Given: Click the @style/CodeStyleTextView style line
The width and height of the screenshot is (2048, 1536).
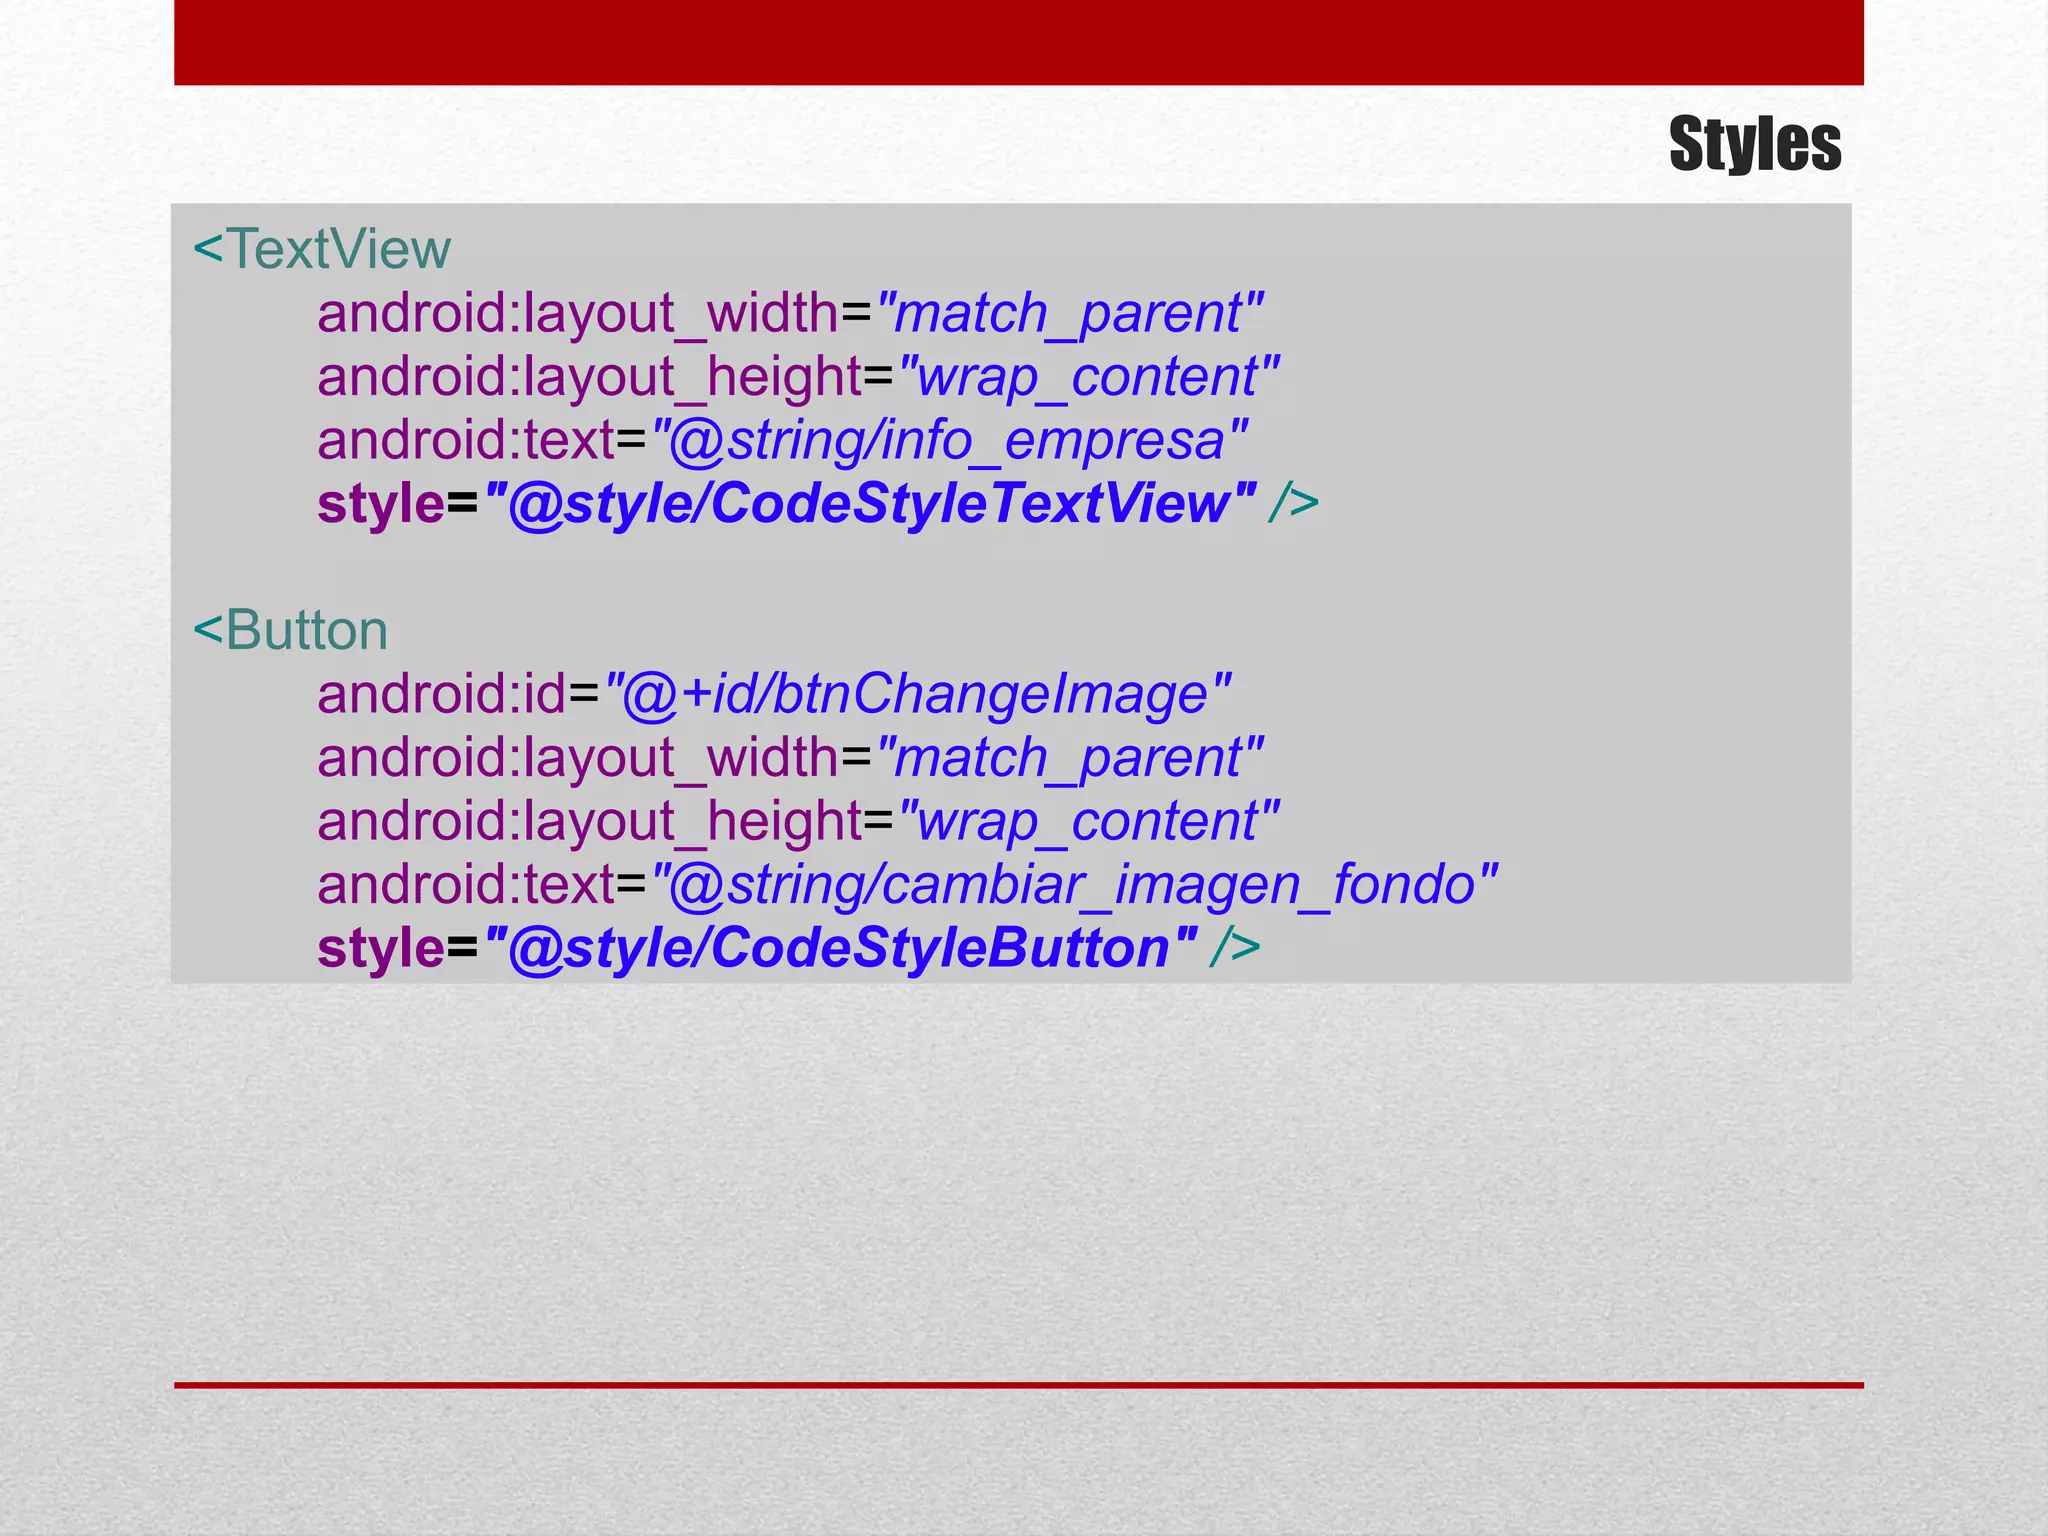Looking at the screenshot, I should pyautogui.click(x=818, y=503).
